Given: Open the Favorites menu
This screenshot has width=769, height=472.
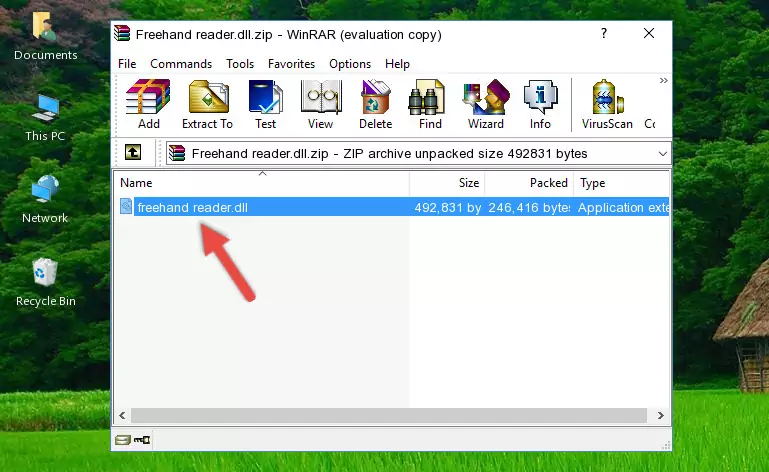Looking at the screenshot, I should [x=291, y=64].
